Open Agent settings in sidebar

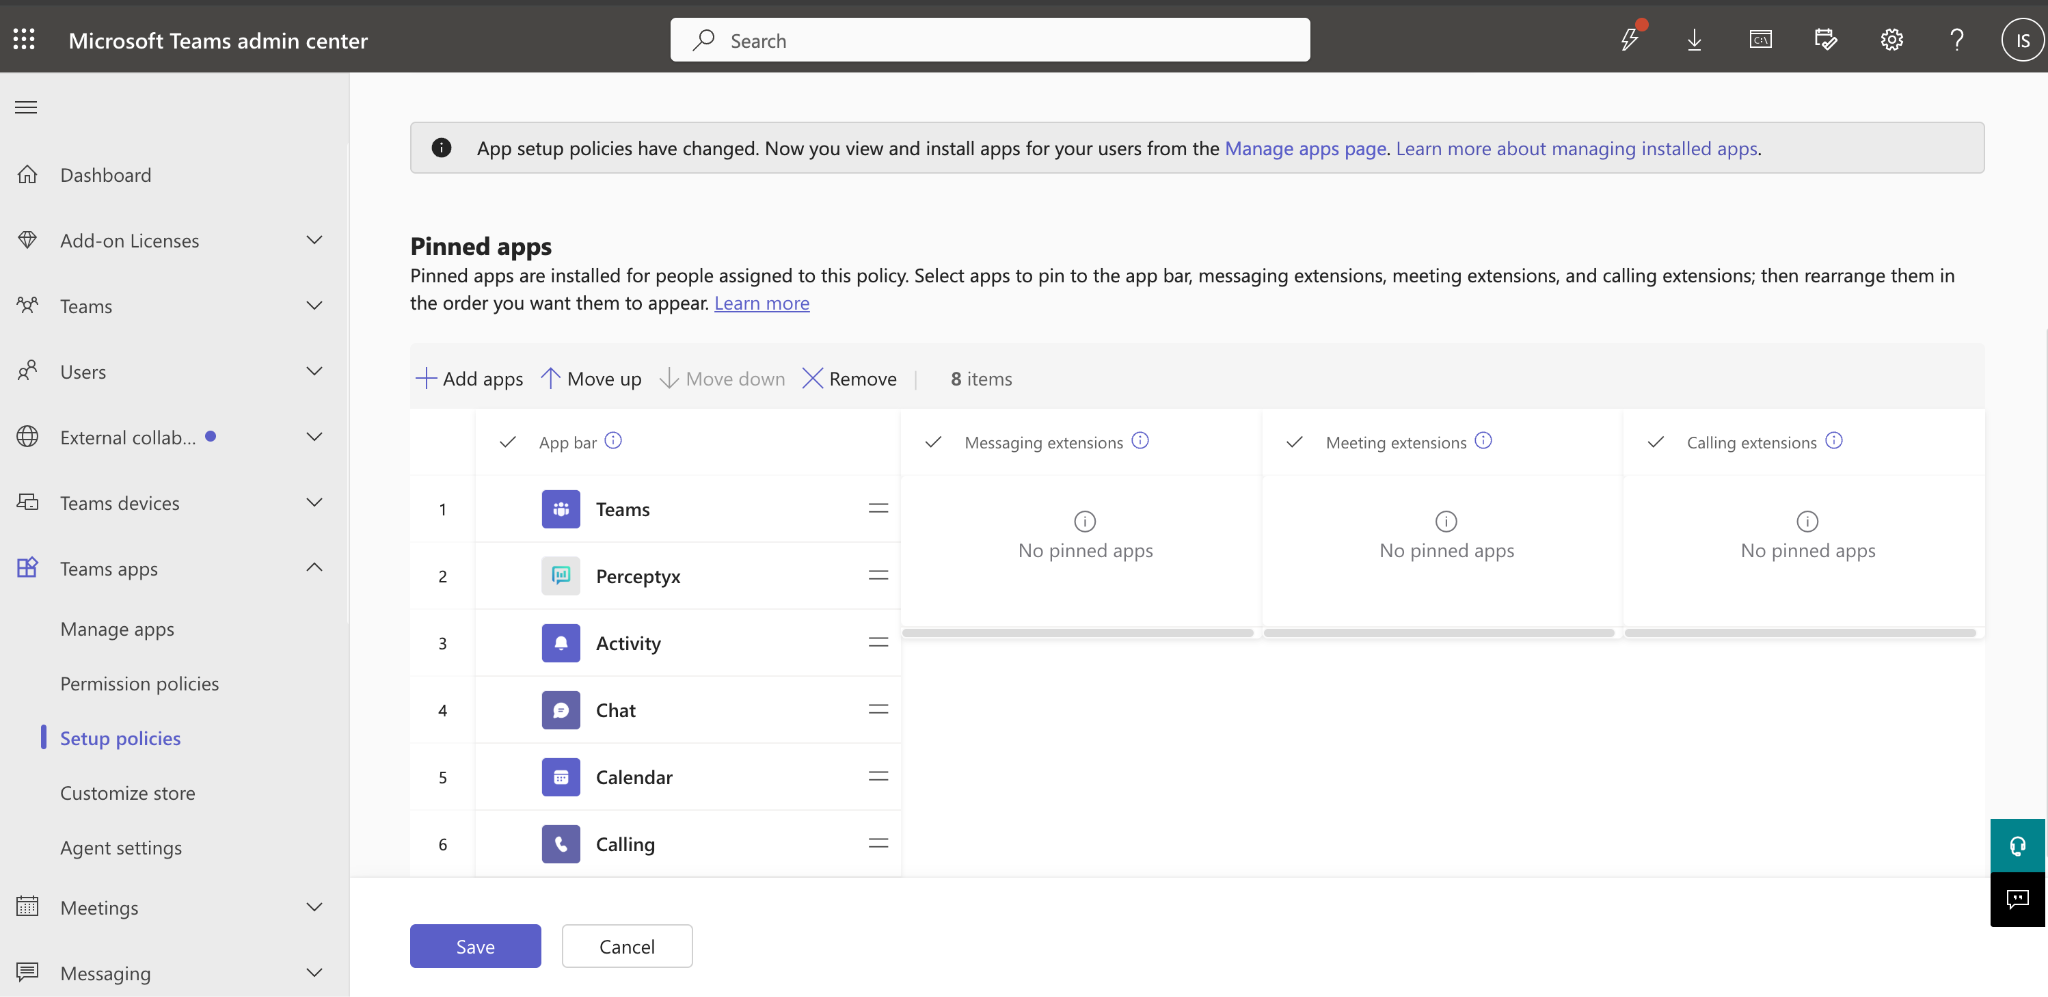121,848
